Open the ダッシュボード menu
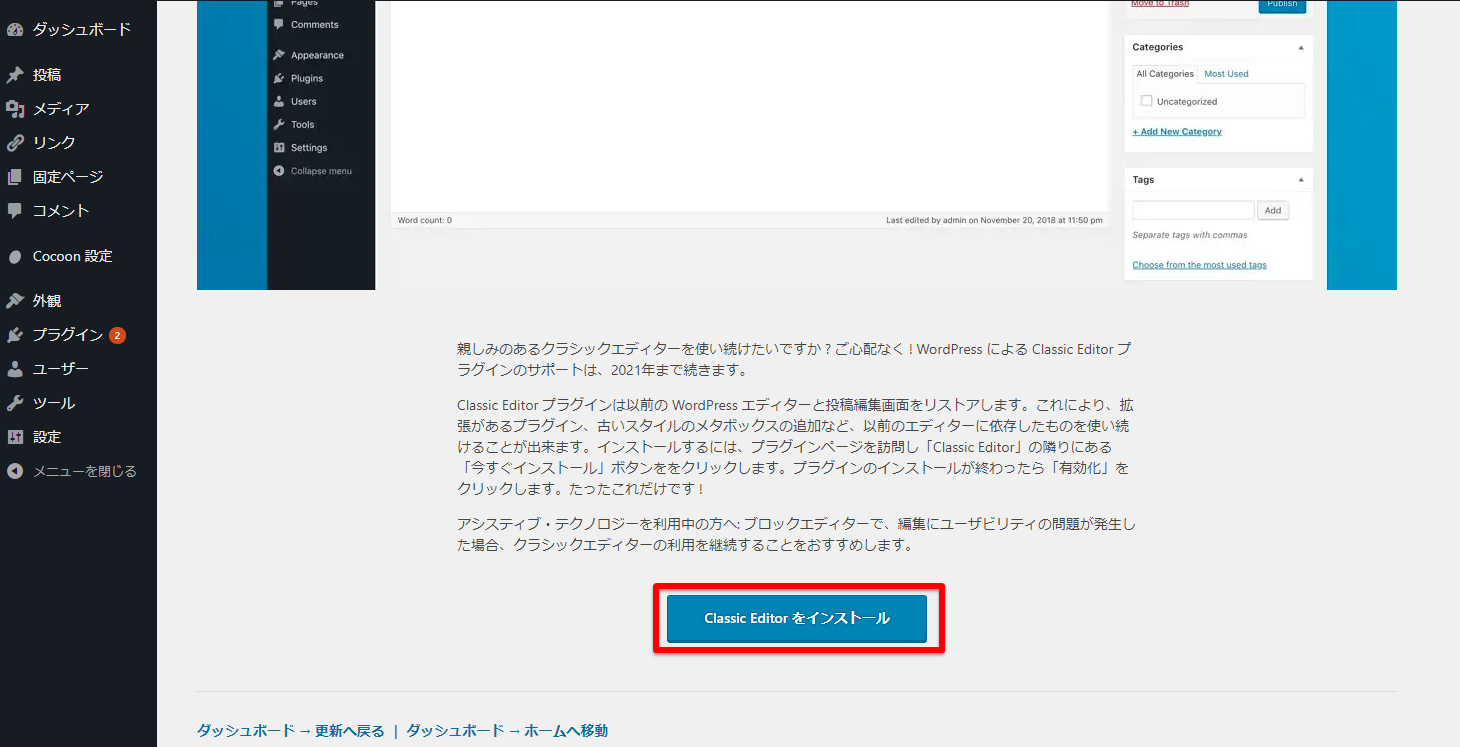 pyautogui.click(x=81, y=30)
